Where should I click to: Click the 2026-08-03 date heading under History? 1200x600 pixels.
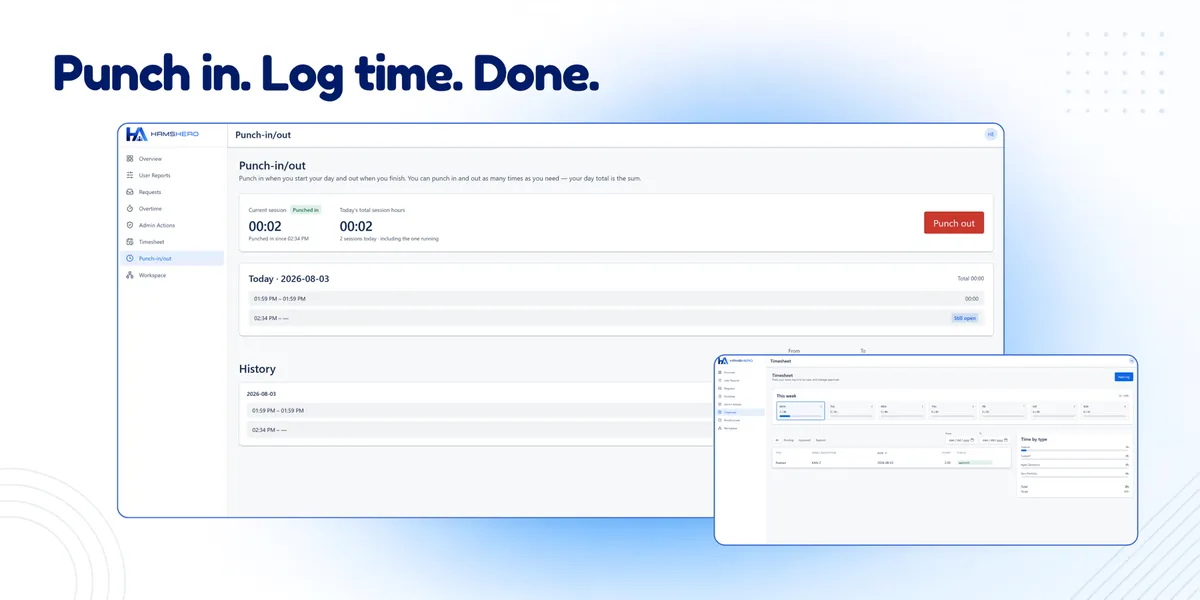(x=261, y=394)
